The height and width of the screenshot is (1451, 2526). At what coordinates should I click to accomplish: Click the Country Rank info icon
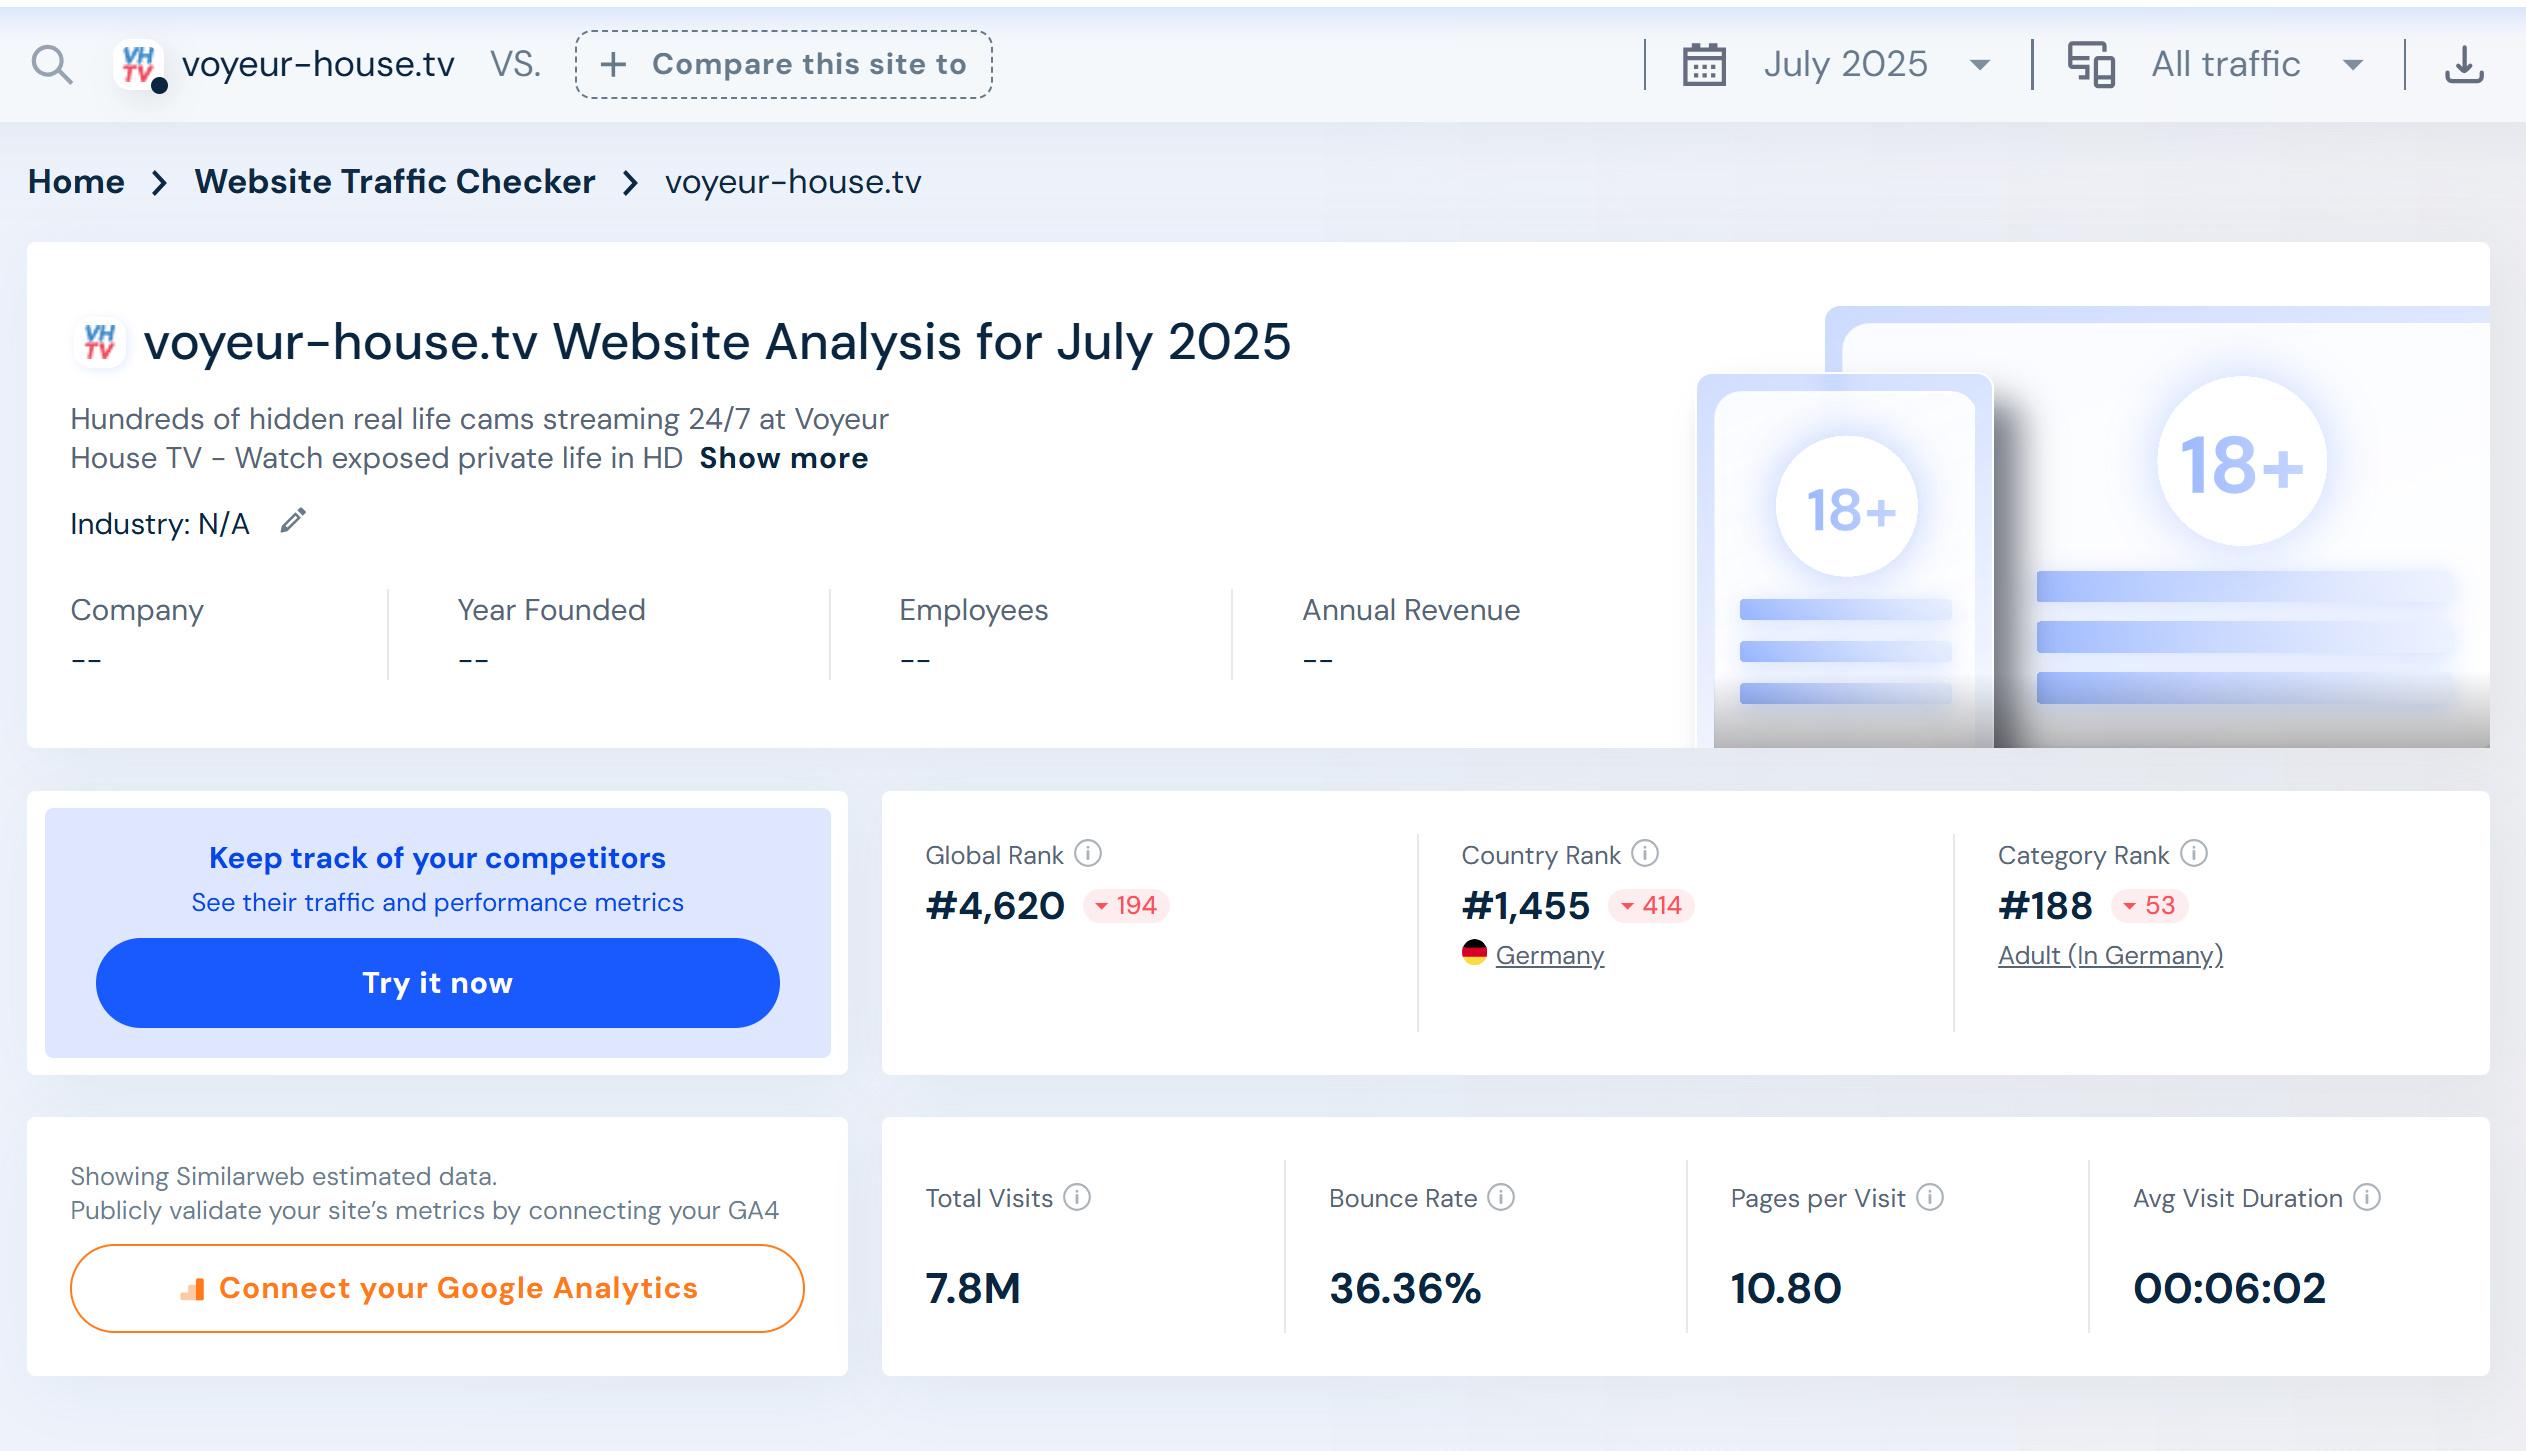1645,853
